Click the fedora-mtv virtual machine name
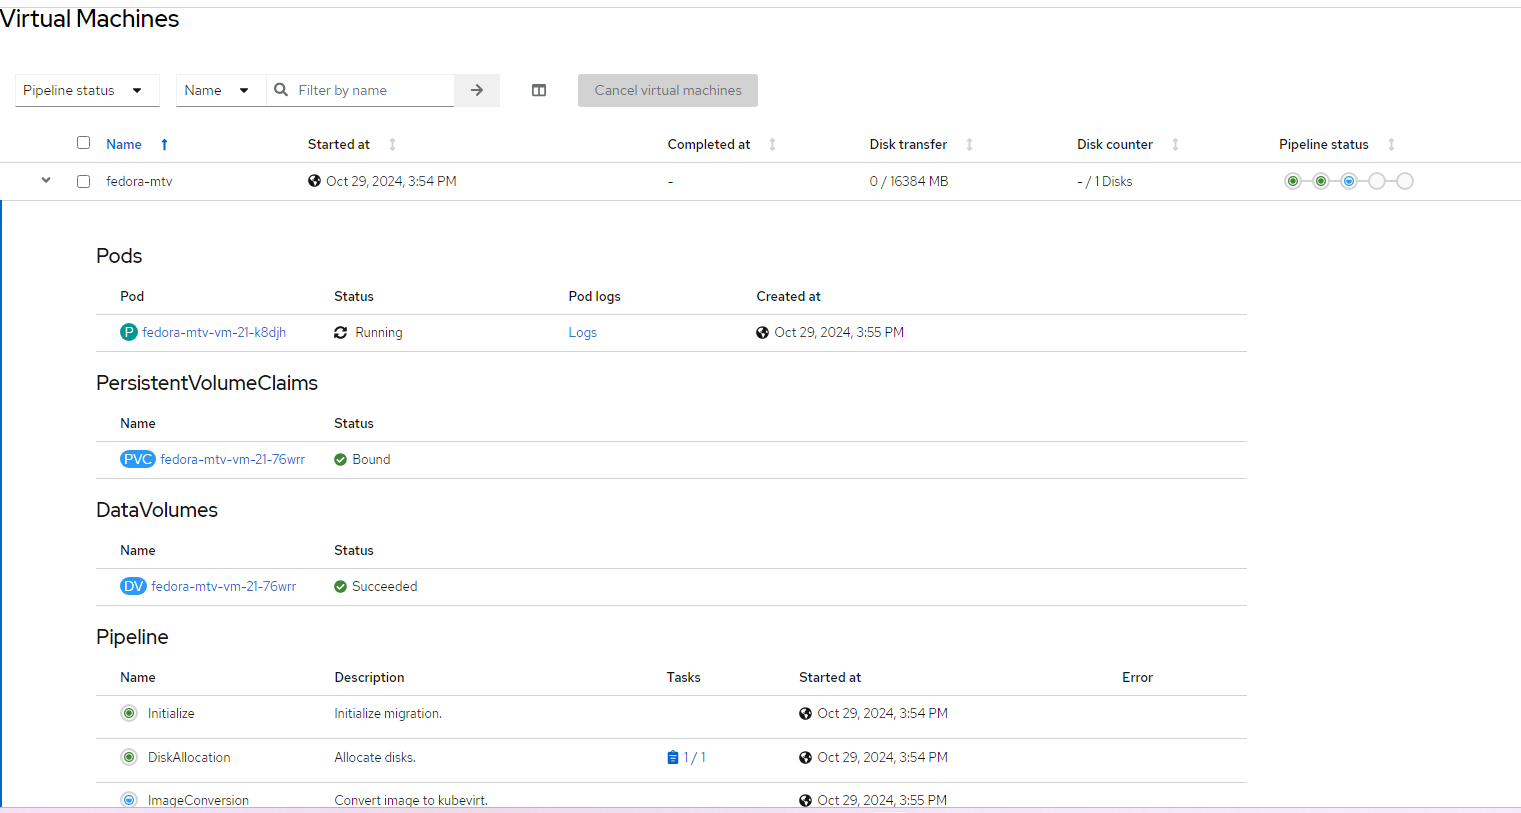 pos(139,181)
